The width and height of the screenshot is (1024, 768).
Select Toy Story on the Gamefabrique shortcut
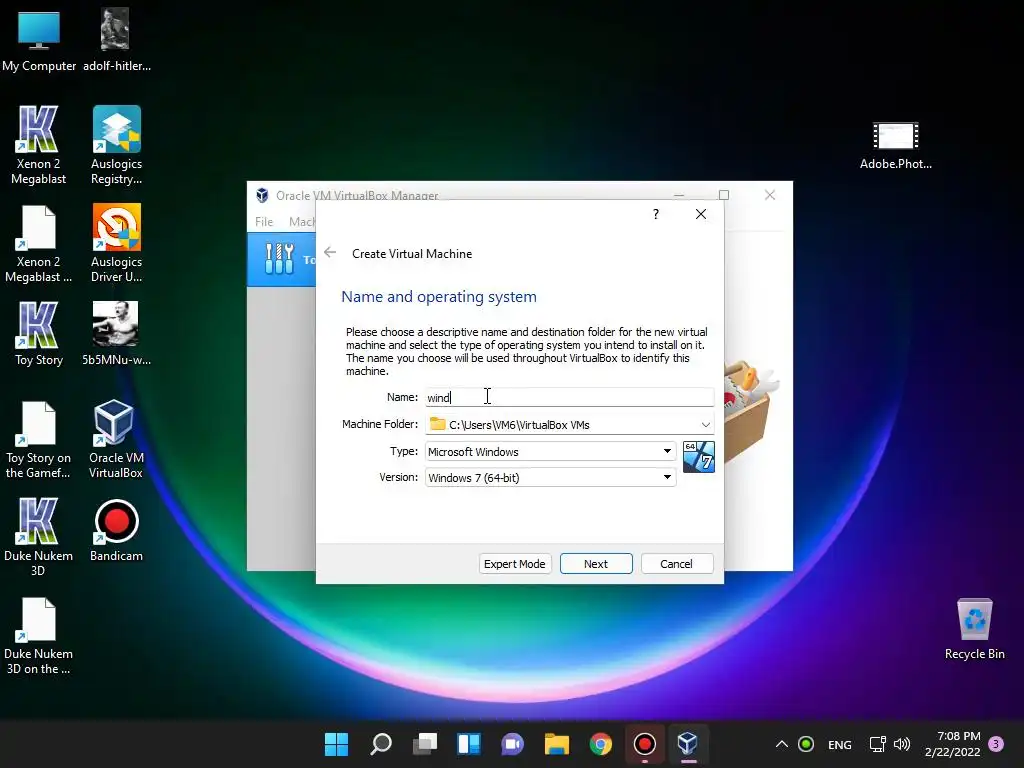tap(39, 440)
